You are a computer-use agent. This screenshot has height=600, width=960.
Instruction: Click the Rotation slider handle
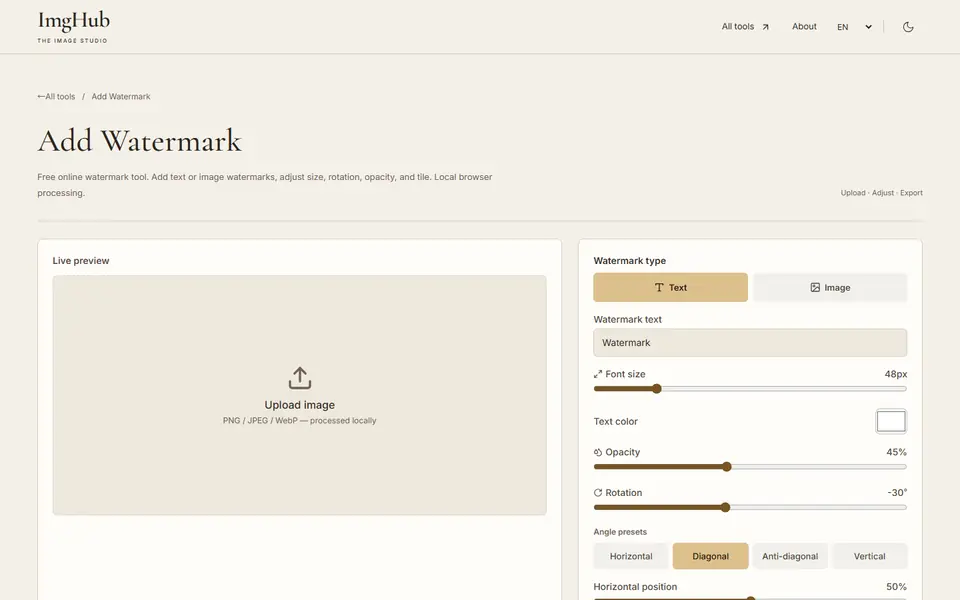726,507
